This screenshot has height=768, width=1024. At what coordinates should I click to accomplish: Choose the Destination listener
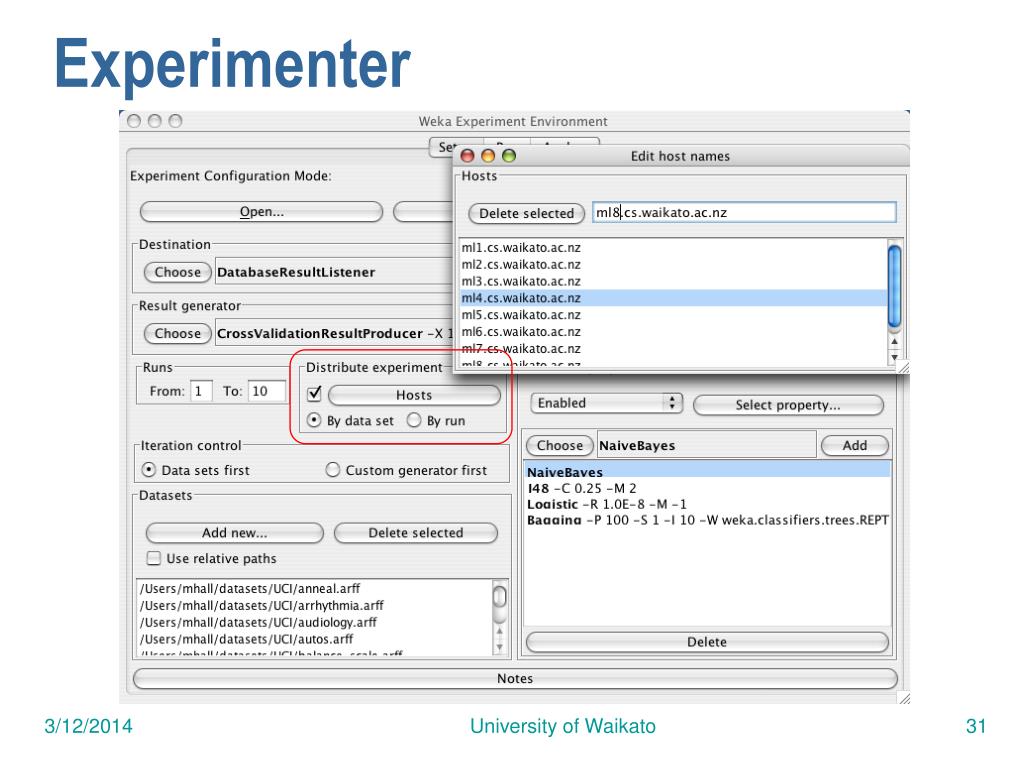point(178,272)
